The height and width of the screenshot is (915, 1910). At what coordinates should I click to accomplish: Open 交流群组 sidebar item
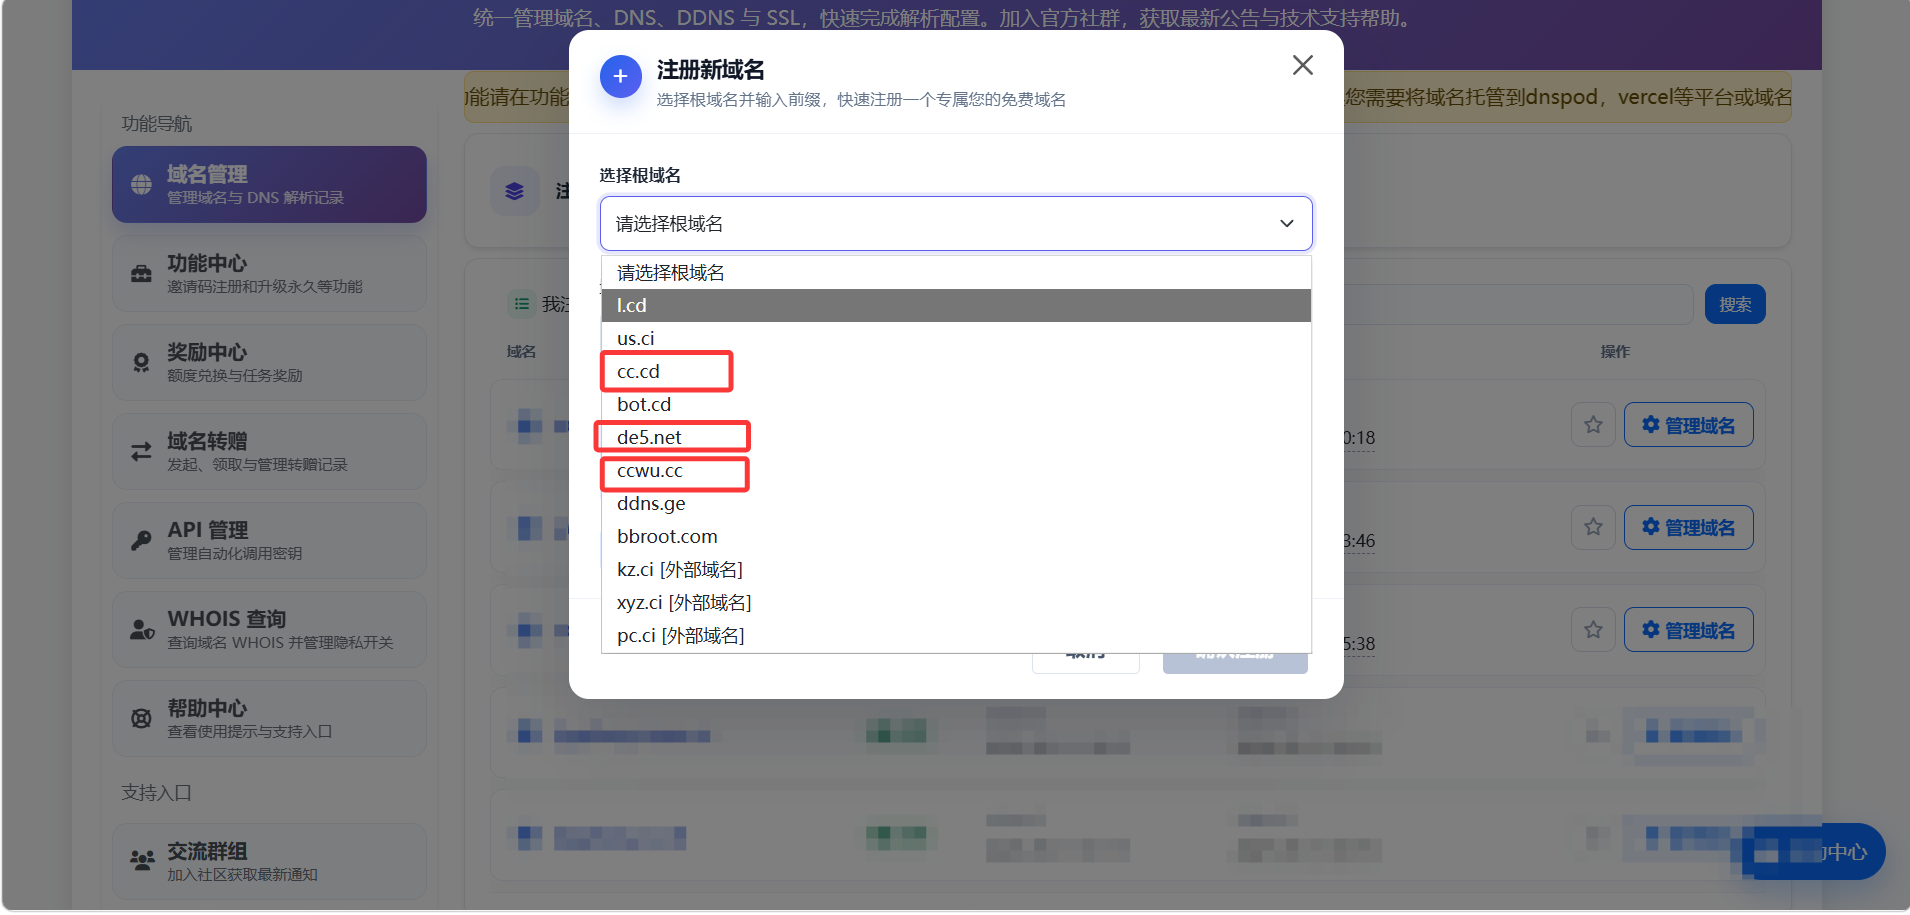tap(269, 861)
